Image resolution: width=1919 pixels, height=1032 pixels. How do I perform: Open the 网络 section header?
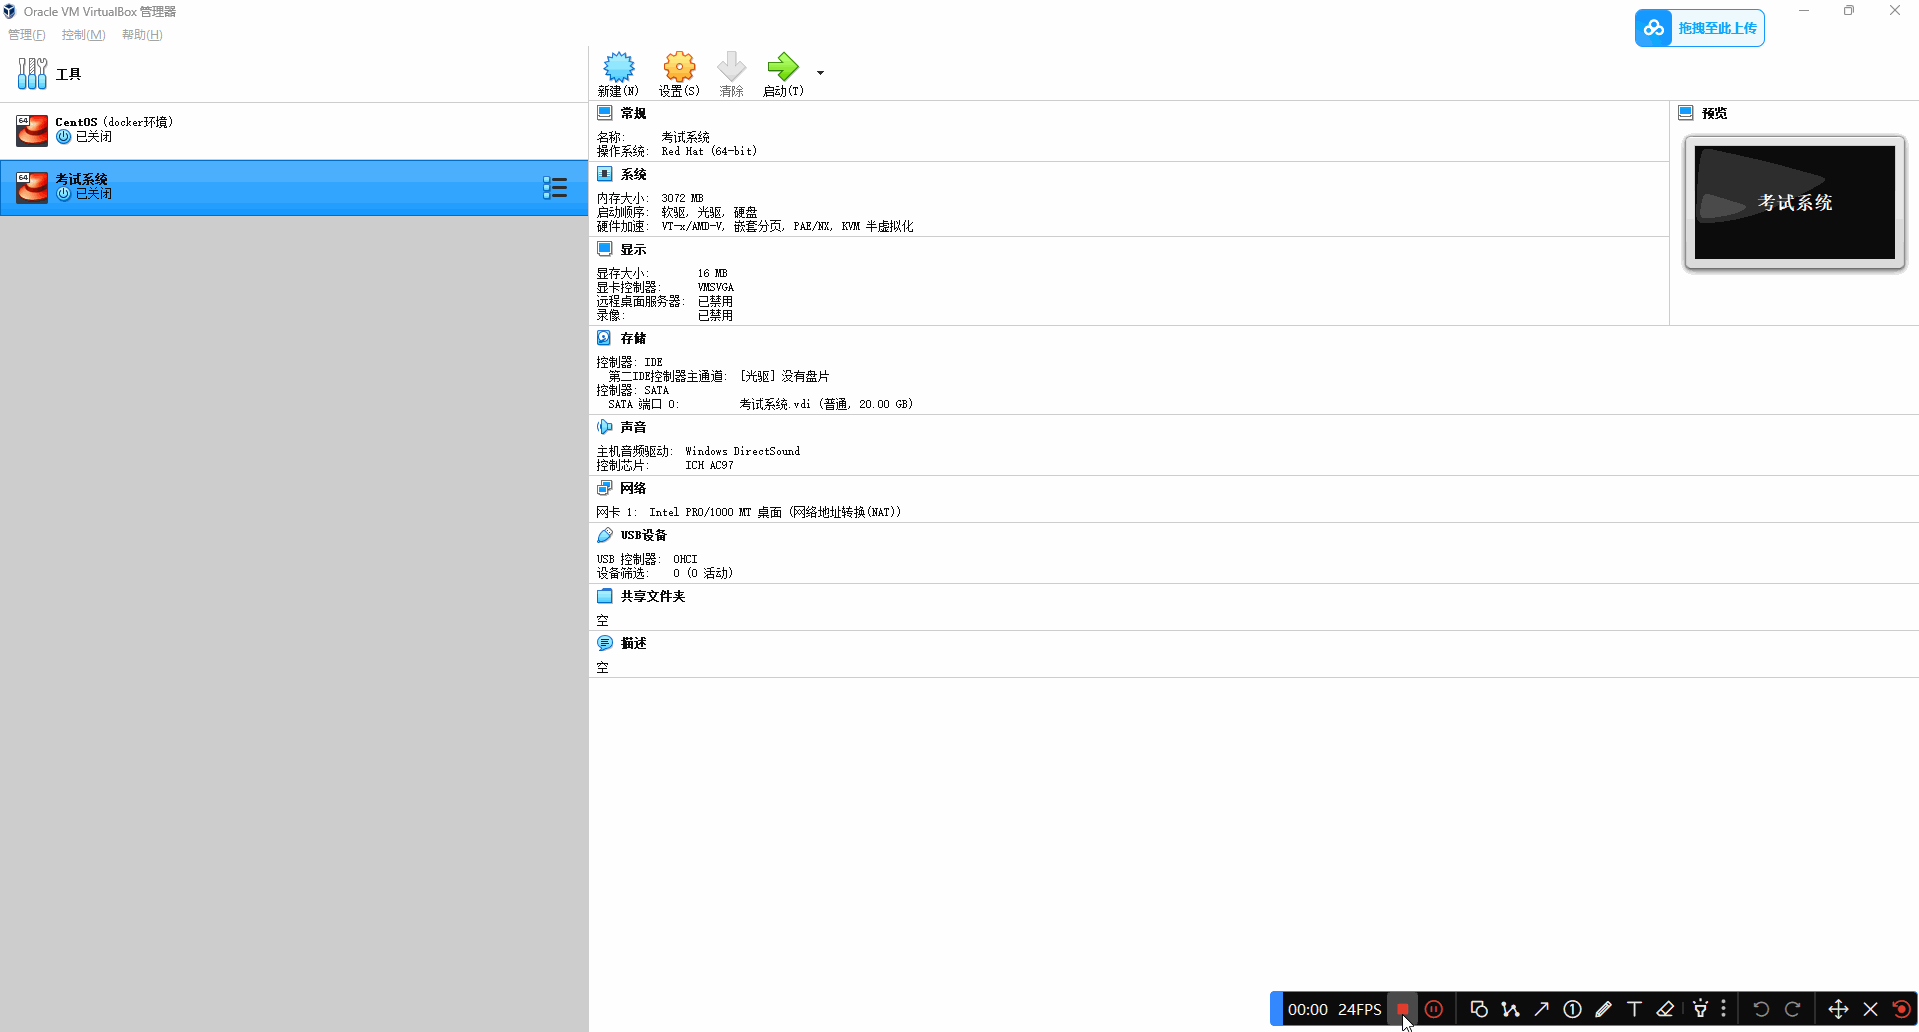pyautogui.click(x=633, y=488)
